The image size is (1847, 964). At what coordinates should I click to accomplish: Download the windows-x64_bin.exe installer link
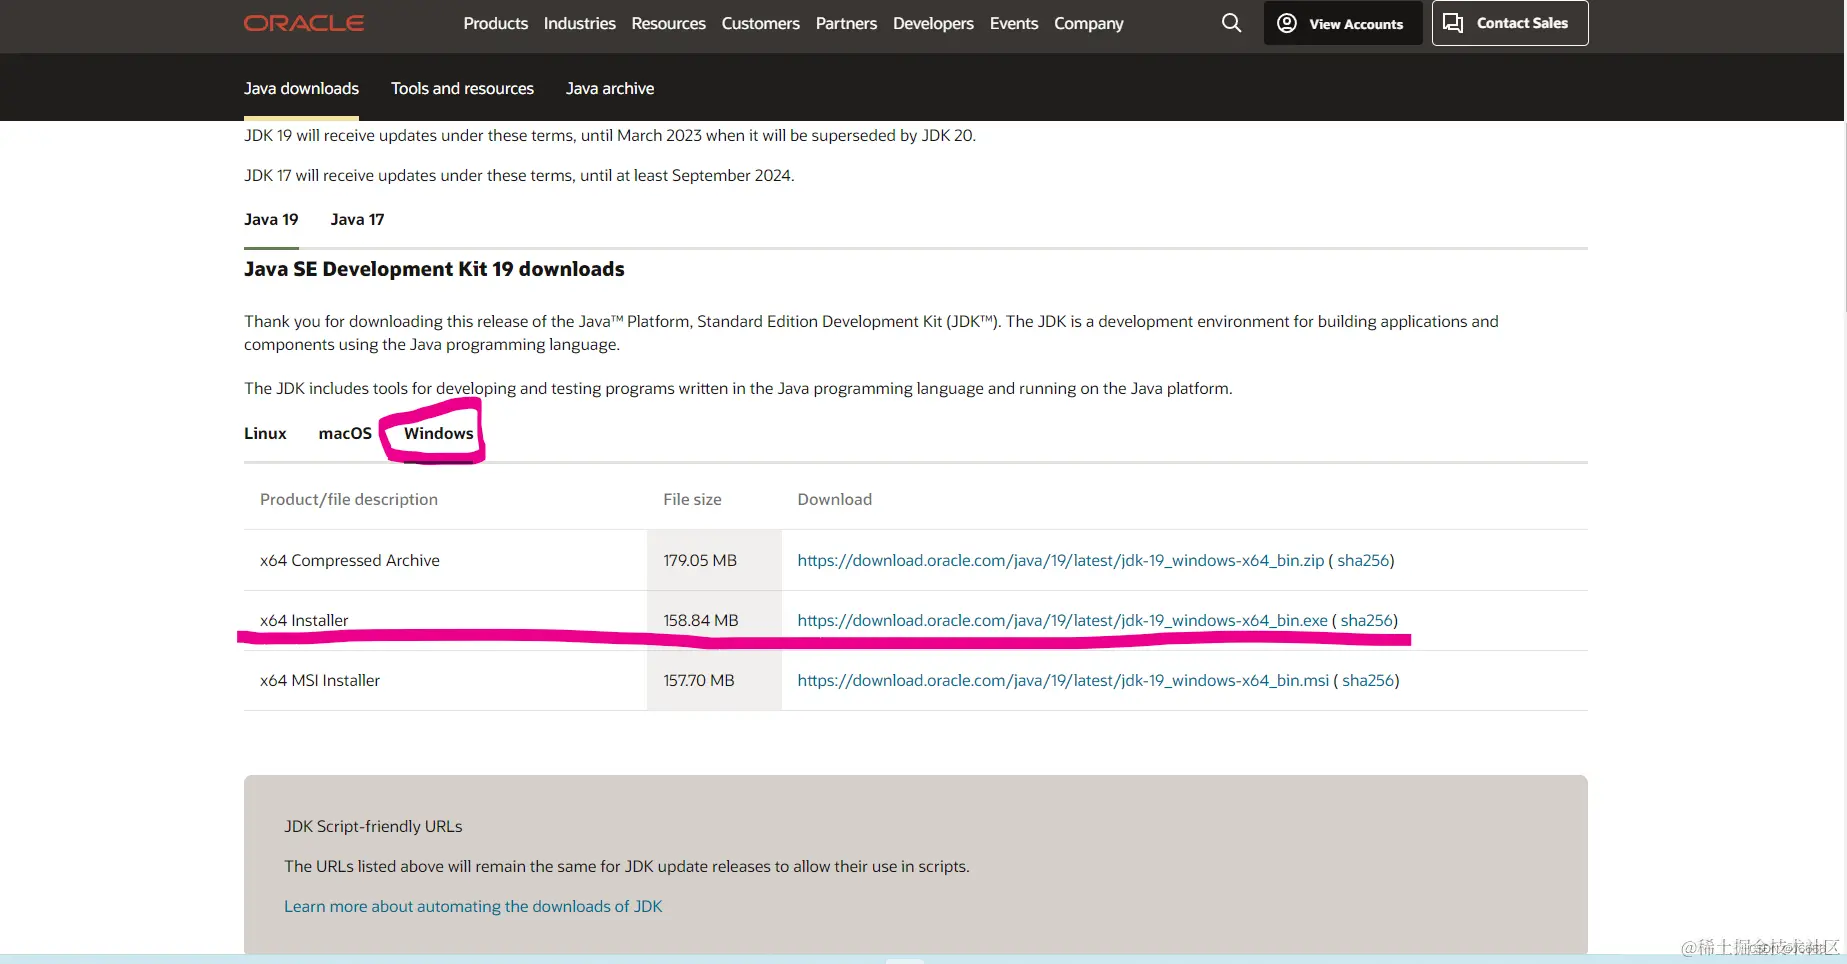pos(1062,620)
